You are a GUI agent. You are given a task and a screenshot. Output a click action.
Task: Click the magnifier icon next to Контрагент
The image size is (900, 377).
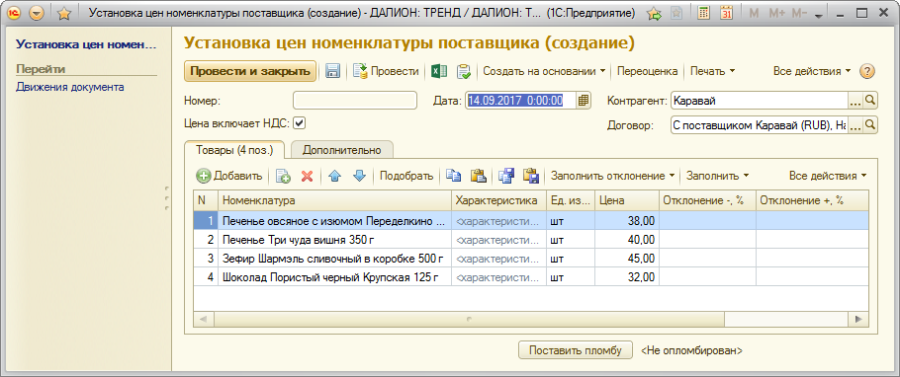tap(870, 100)
